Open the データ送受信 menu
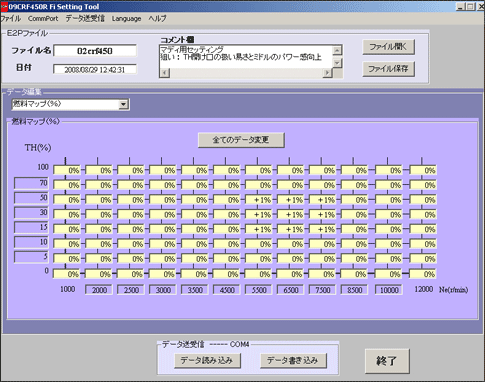The image size is (485, 382). point(85,19)
